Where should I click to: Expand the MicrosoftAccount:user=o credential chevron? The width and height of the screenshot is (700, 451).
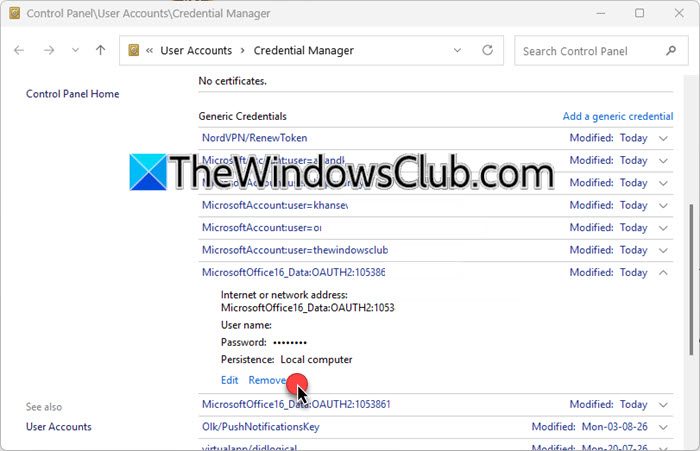point(663,228)
